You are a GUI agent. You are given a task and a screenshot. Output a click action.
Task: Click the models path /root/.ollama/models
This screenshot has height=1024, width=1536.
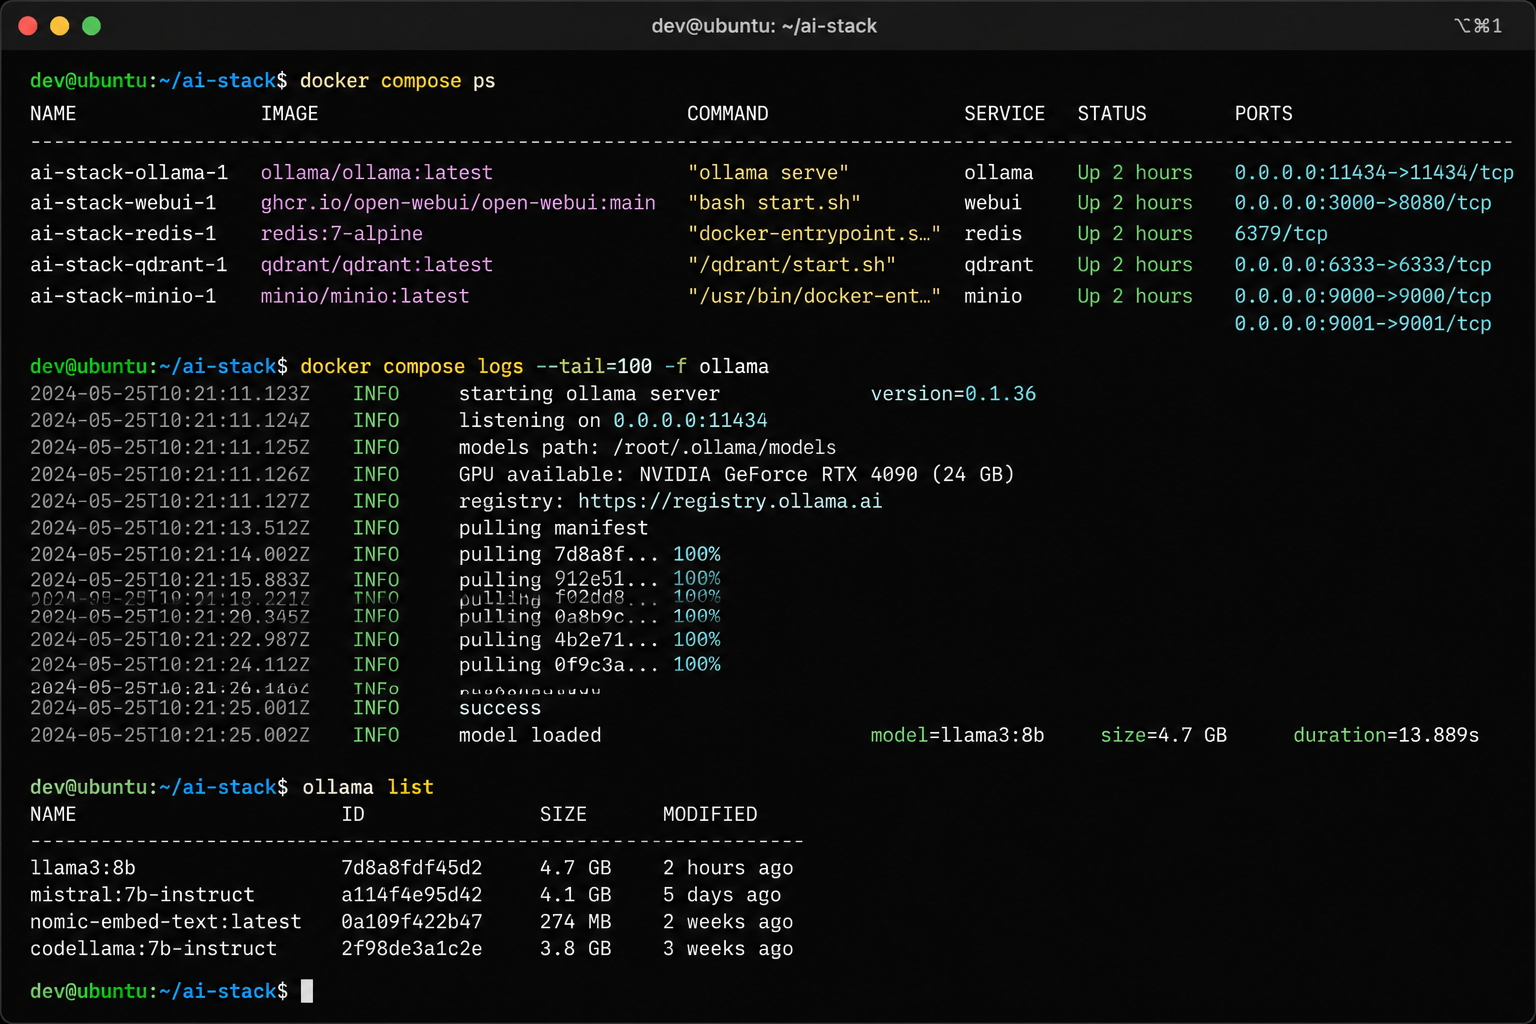click(725, 448)
